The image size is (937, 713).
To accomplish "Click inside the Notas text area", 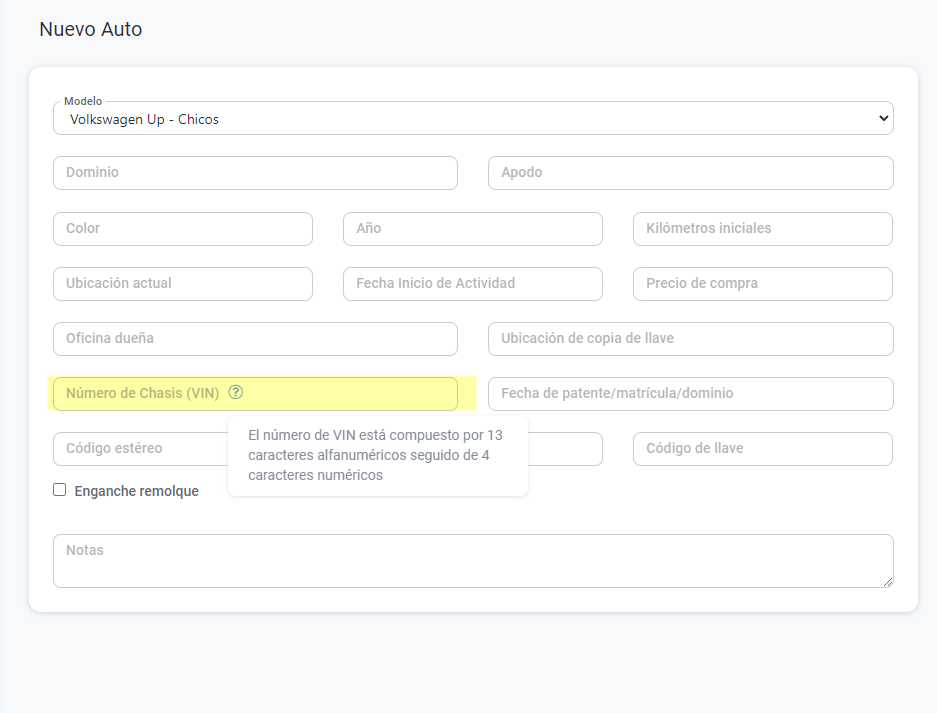I will point(472,561).
